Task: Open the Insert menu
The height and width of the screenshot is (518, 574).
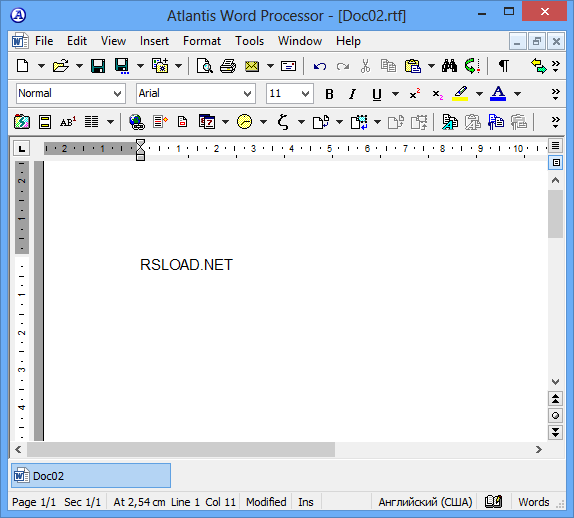Action: [x=154, y=41]
